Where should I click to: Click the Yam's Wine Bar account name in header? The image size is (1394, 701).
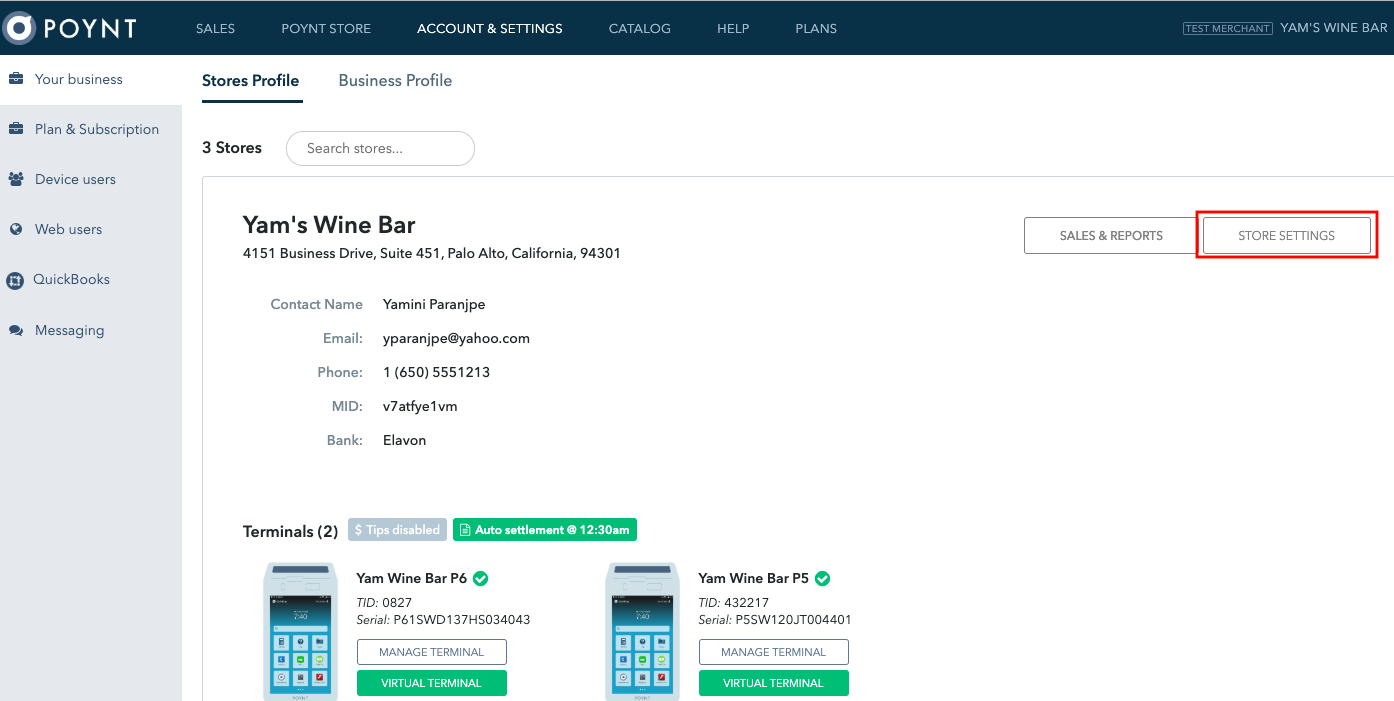1334,28
